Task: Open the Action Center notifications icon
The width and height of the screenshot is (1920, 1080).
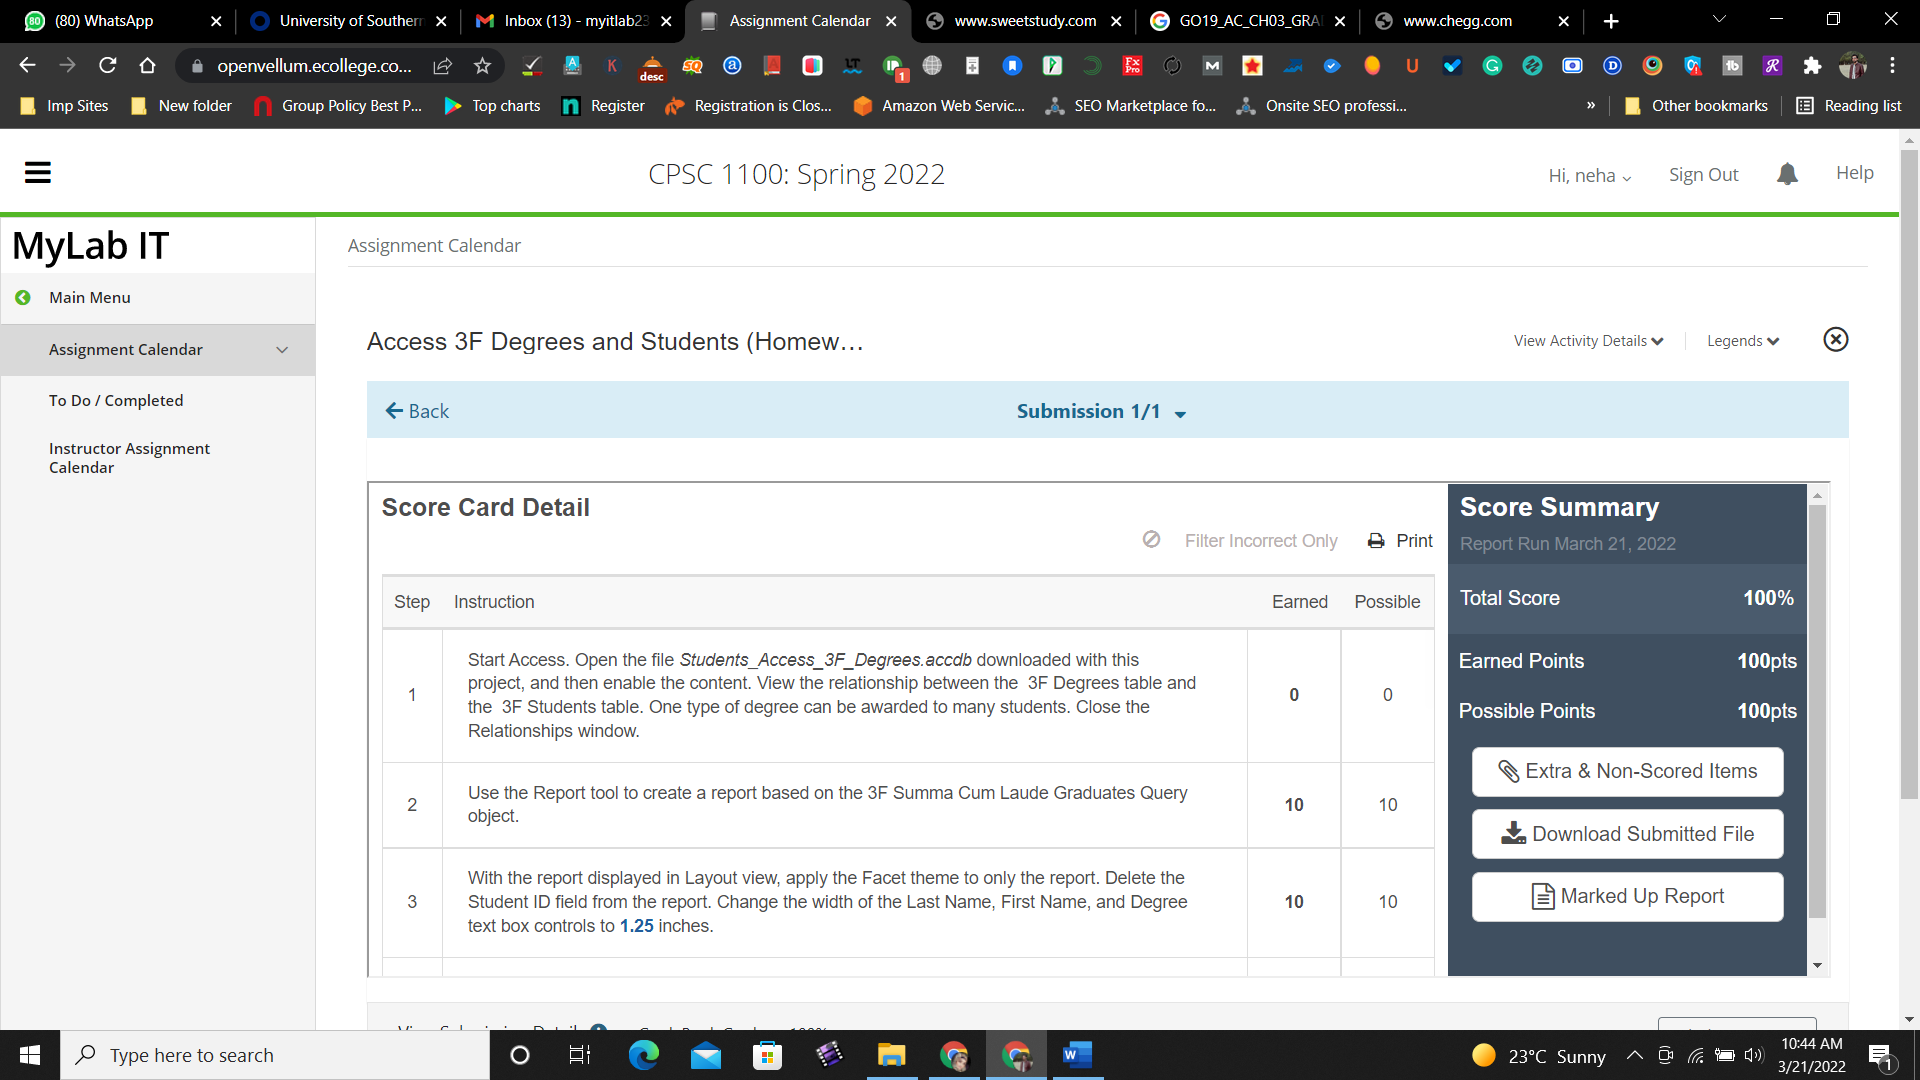Action: tap(1881, 1056)
